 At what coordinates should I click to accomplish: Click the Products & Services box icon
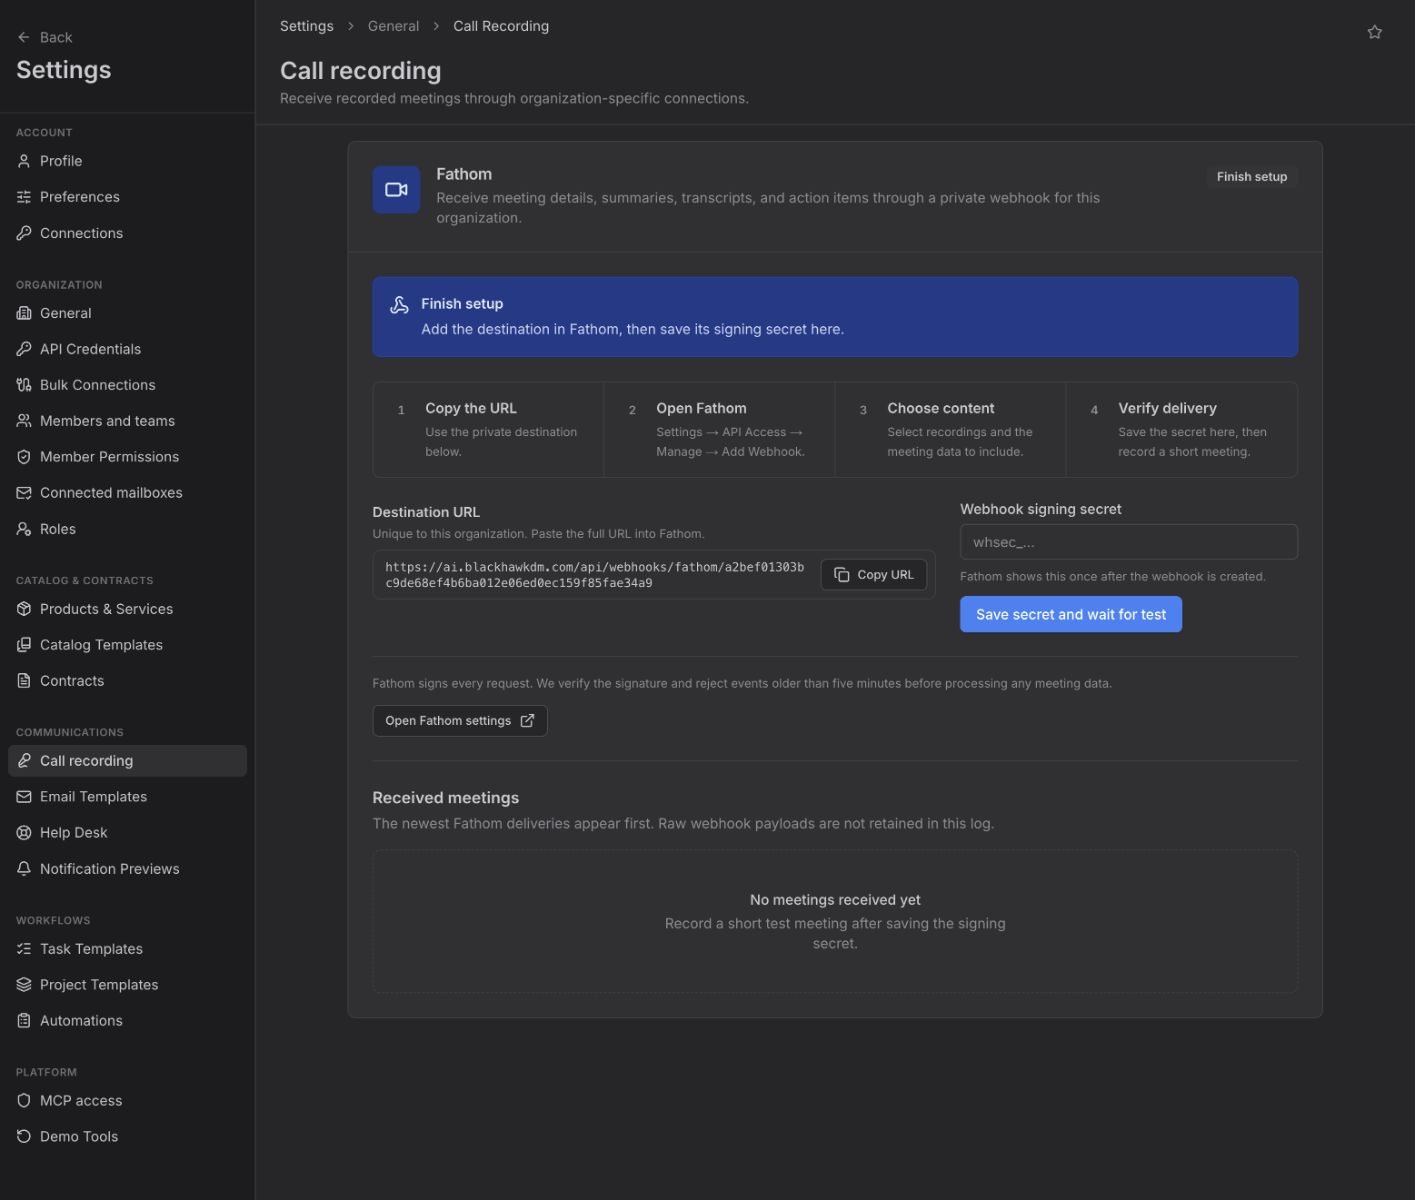[24, 608]
